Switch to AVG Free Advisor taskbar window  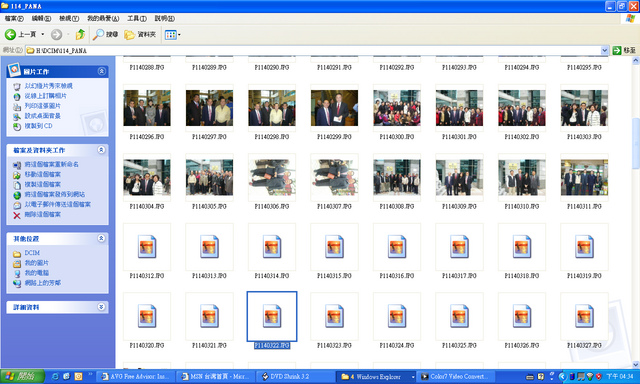tap(136, 377)
